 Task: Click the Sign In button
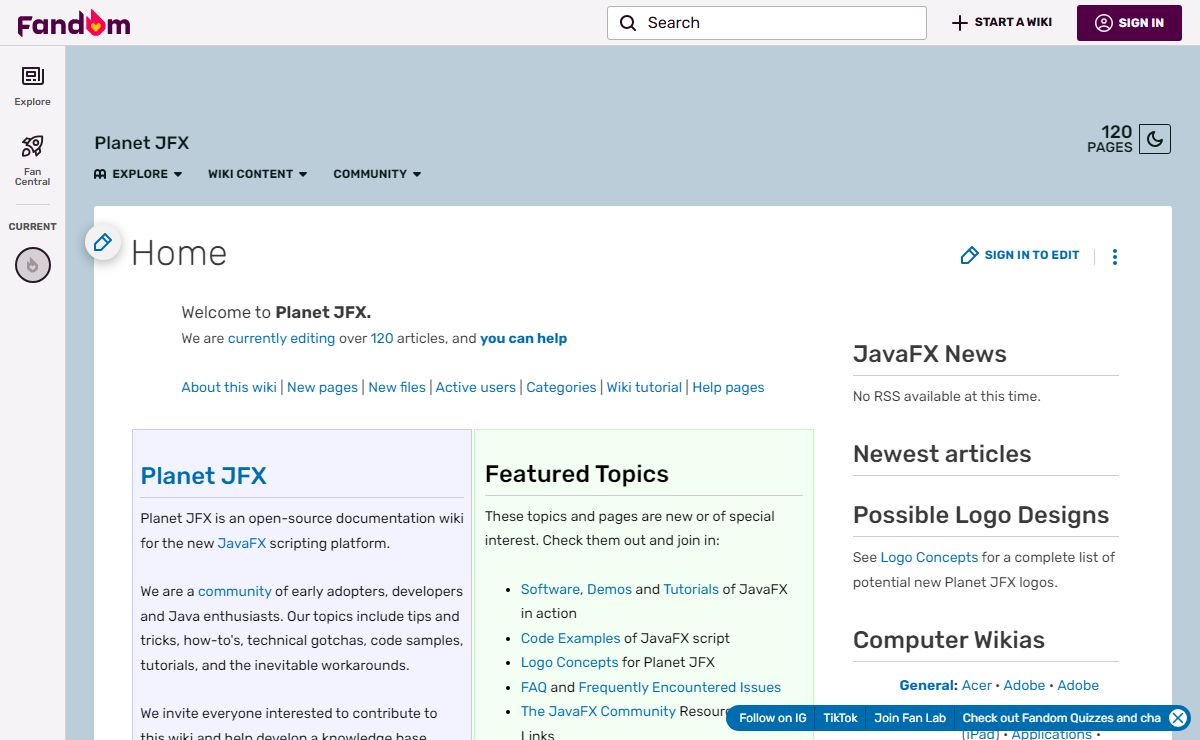[x=1129, y=23]
